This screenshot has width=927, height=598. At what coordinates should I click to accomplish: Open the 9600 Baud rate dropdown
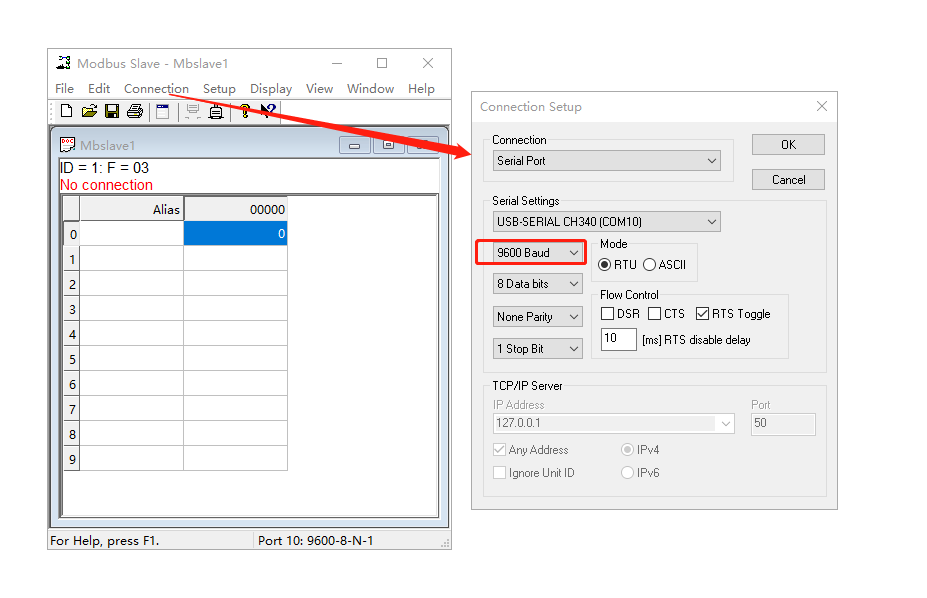click(539, 253)
